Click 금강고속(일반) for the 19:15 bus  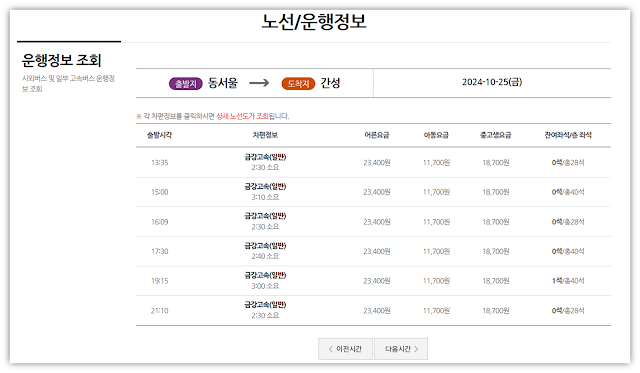(x=265, y=275)
